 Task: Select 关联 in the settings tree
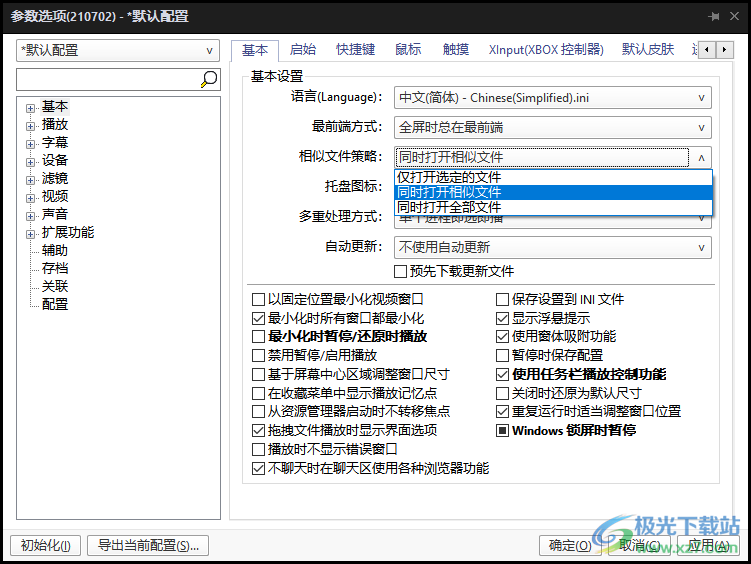[55, 286]
